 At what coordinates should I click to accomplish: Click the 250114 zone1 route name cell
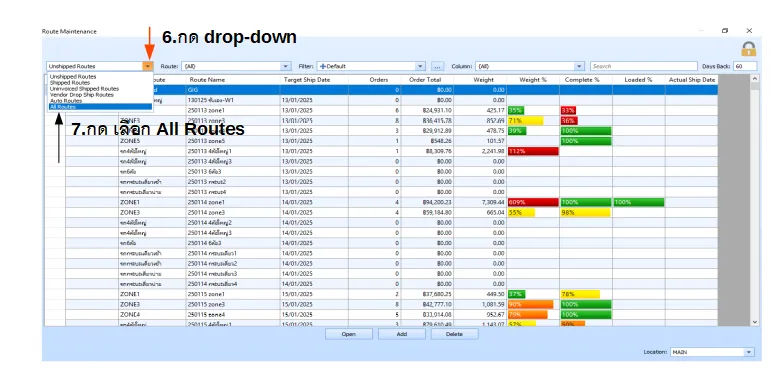(x=233, y=202)
